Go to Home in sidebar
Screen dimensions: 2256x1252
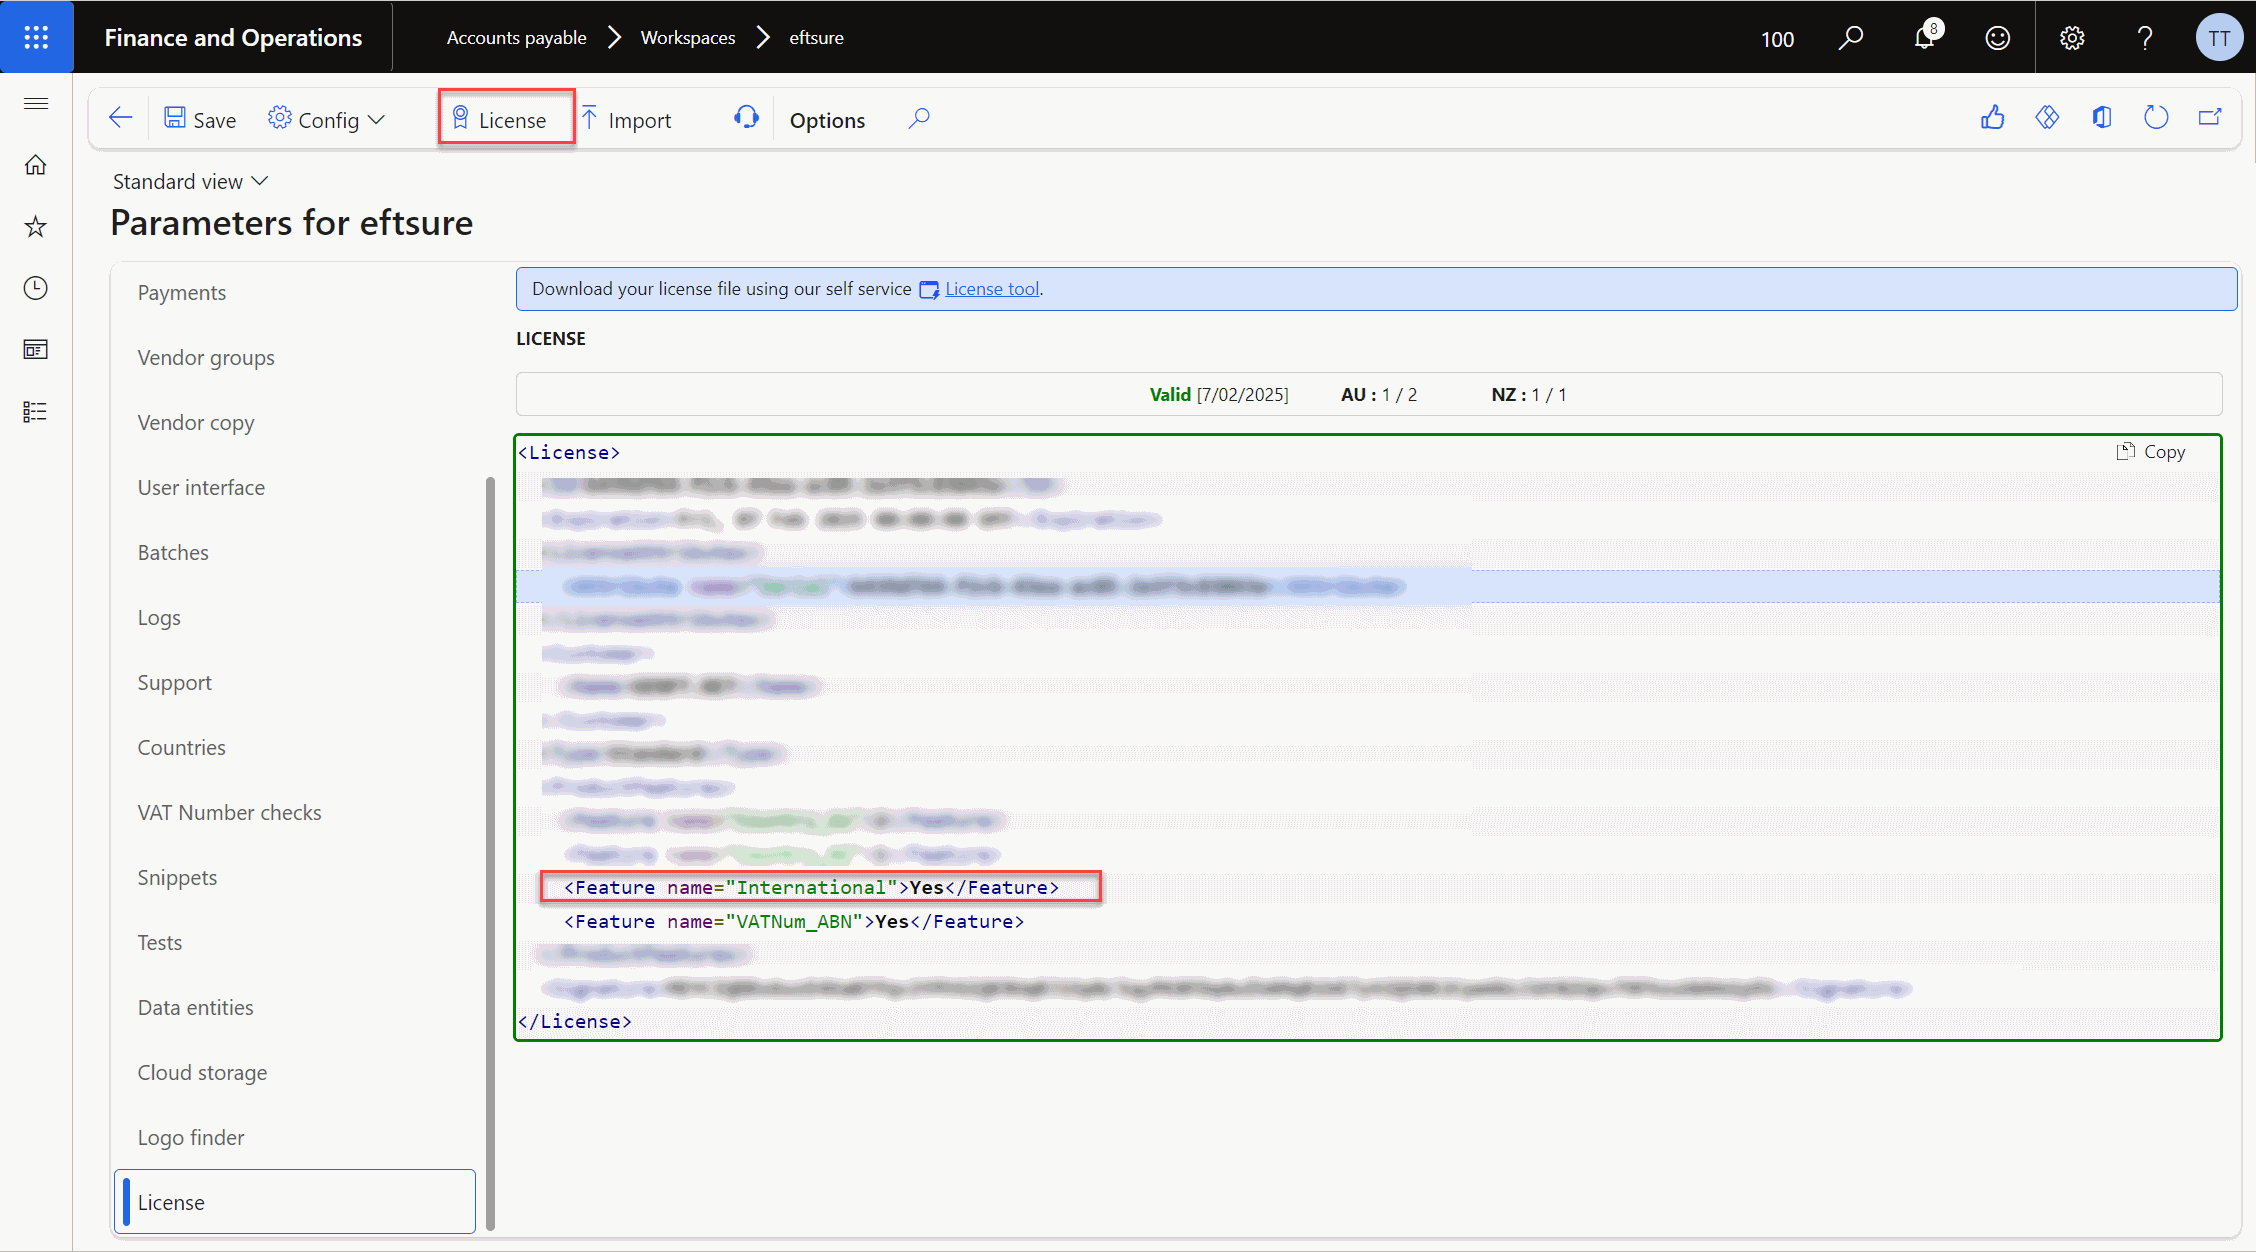(36, 165)
